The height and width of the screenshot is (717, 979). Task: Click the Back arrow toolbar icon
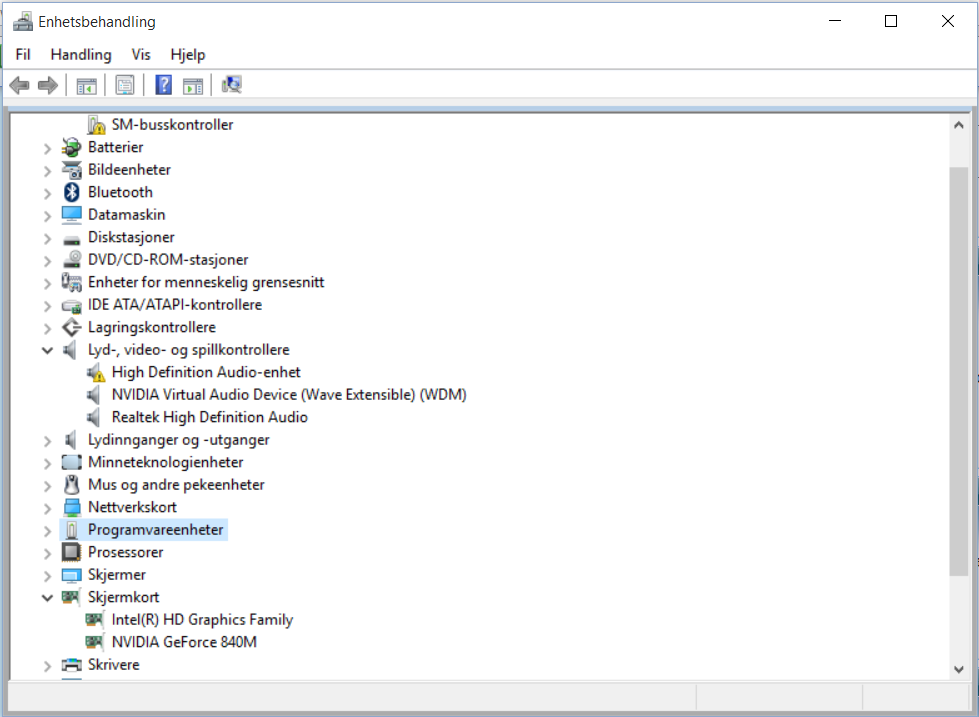(19, 85)
